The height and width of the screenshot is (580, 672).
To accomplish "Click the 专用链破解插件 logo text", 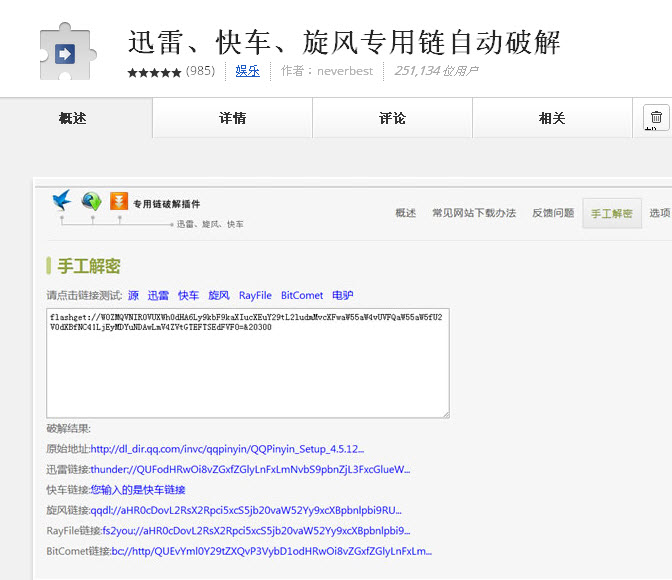I will click(x=166, y=204).
